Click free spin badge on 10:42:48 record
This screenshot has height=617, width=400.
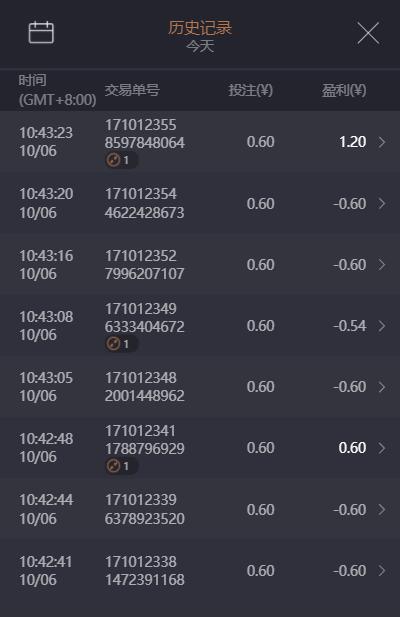point(121,466)
